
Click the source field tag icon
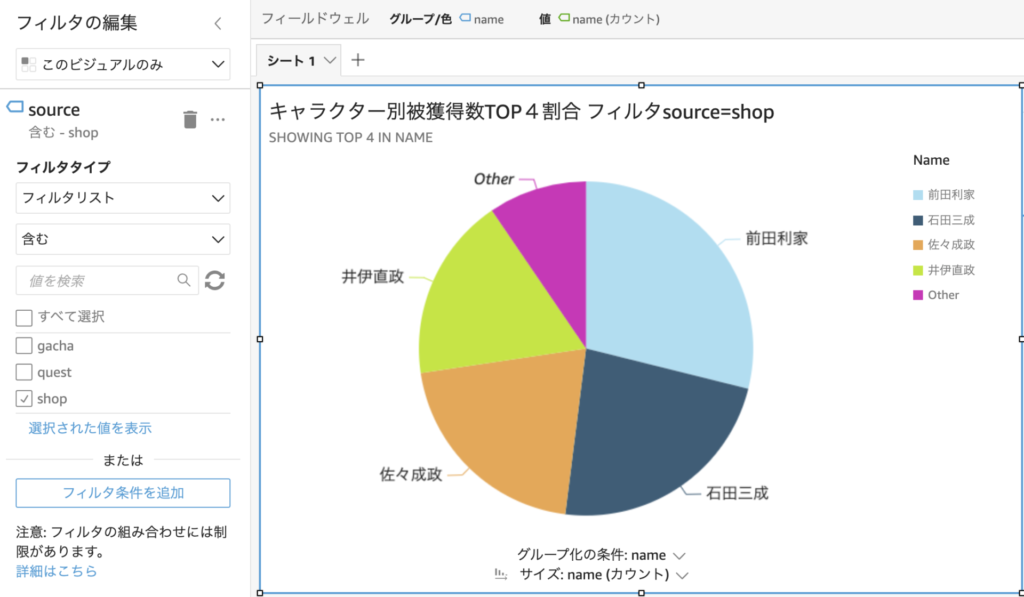15,107
